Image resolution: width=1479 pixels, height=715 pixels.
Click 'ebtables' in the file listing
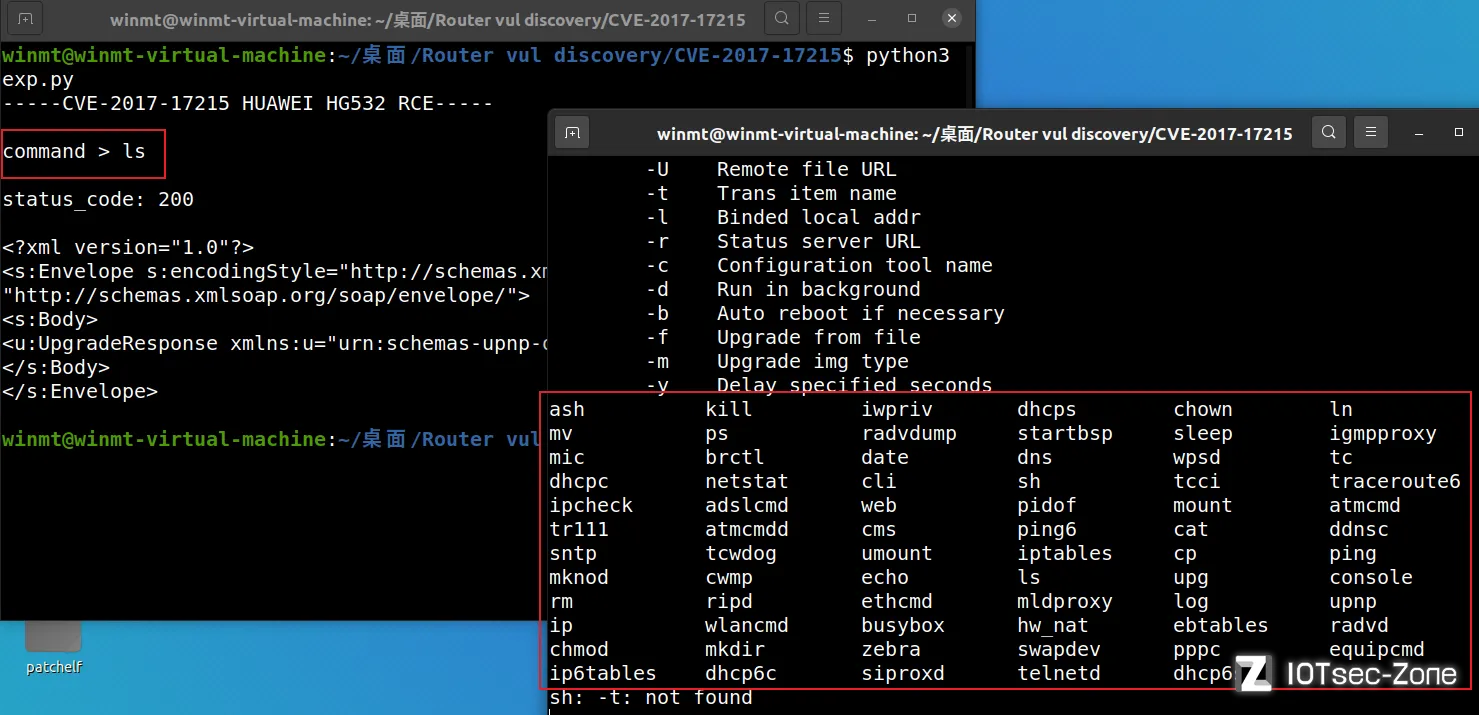1221,626
